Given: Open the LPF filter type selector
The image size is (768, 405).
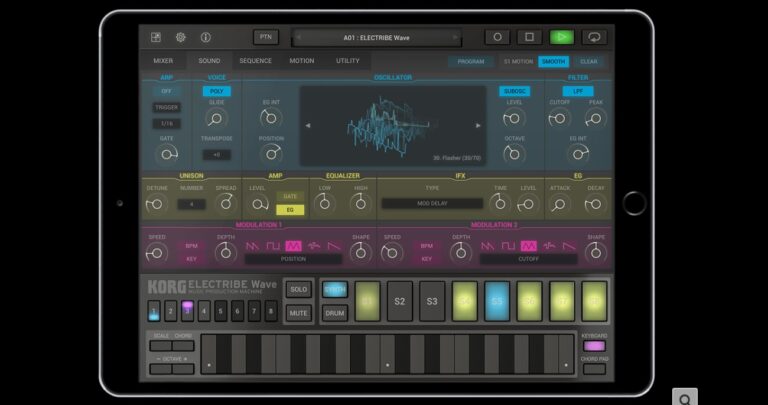Looking at the screenshot, I should [x=578, y=91].
